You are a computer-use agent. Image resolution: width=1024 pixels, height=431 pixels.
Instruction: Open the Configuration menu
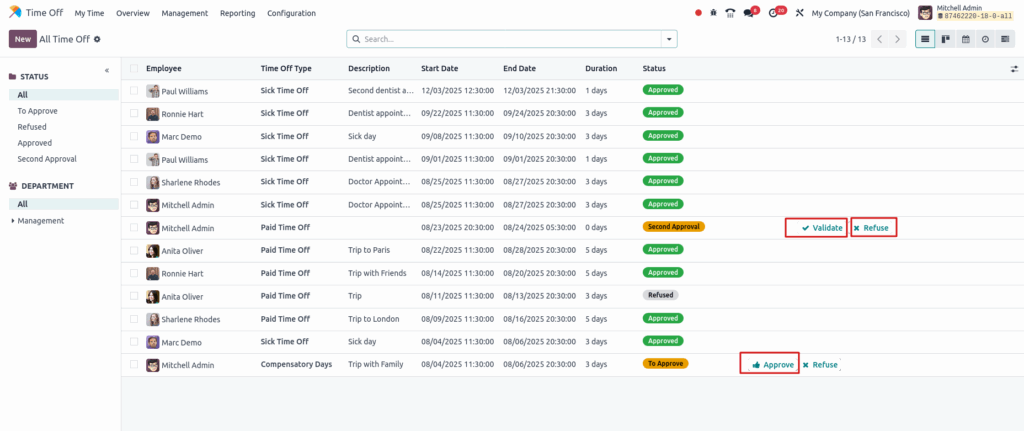[x=291, y=13]
